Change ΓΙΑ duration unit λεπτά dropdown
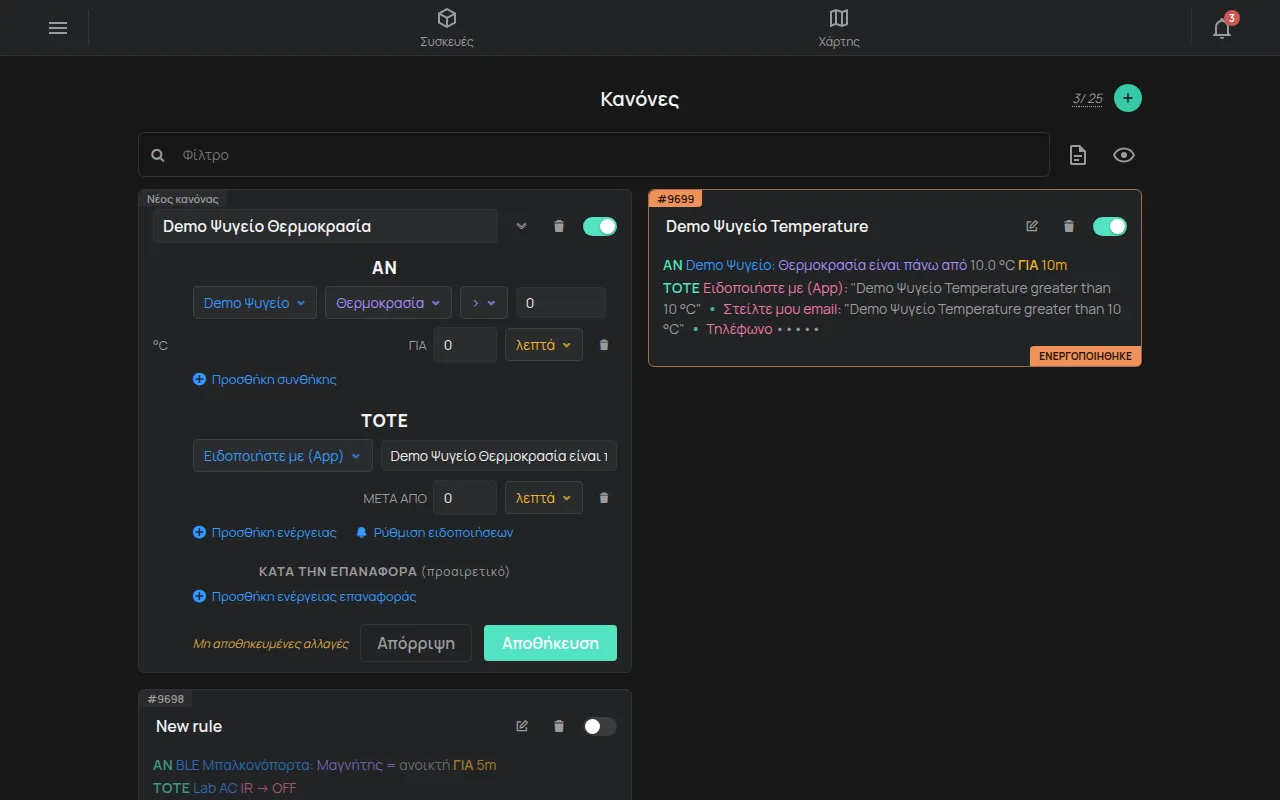 [x=544, y=345]
